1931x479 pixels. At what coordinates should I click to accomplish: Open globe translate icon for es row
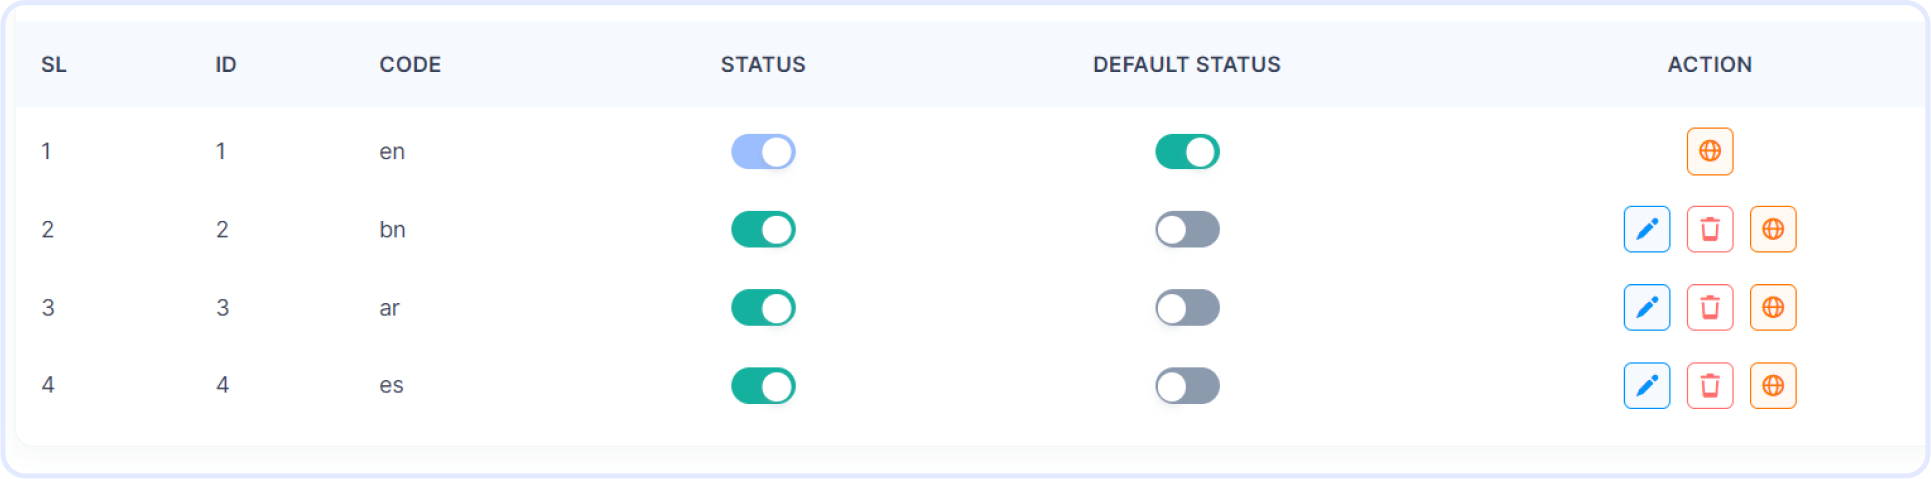tap(1772, 385)
